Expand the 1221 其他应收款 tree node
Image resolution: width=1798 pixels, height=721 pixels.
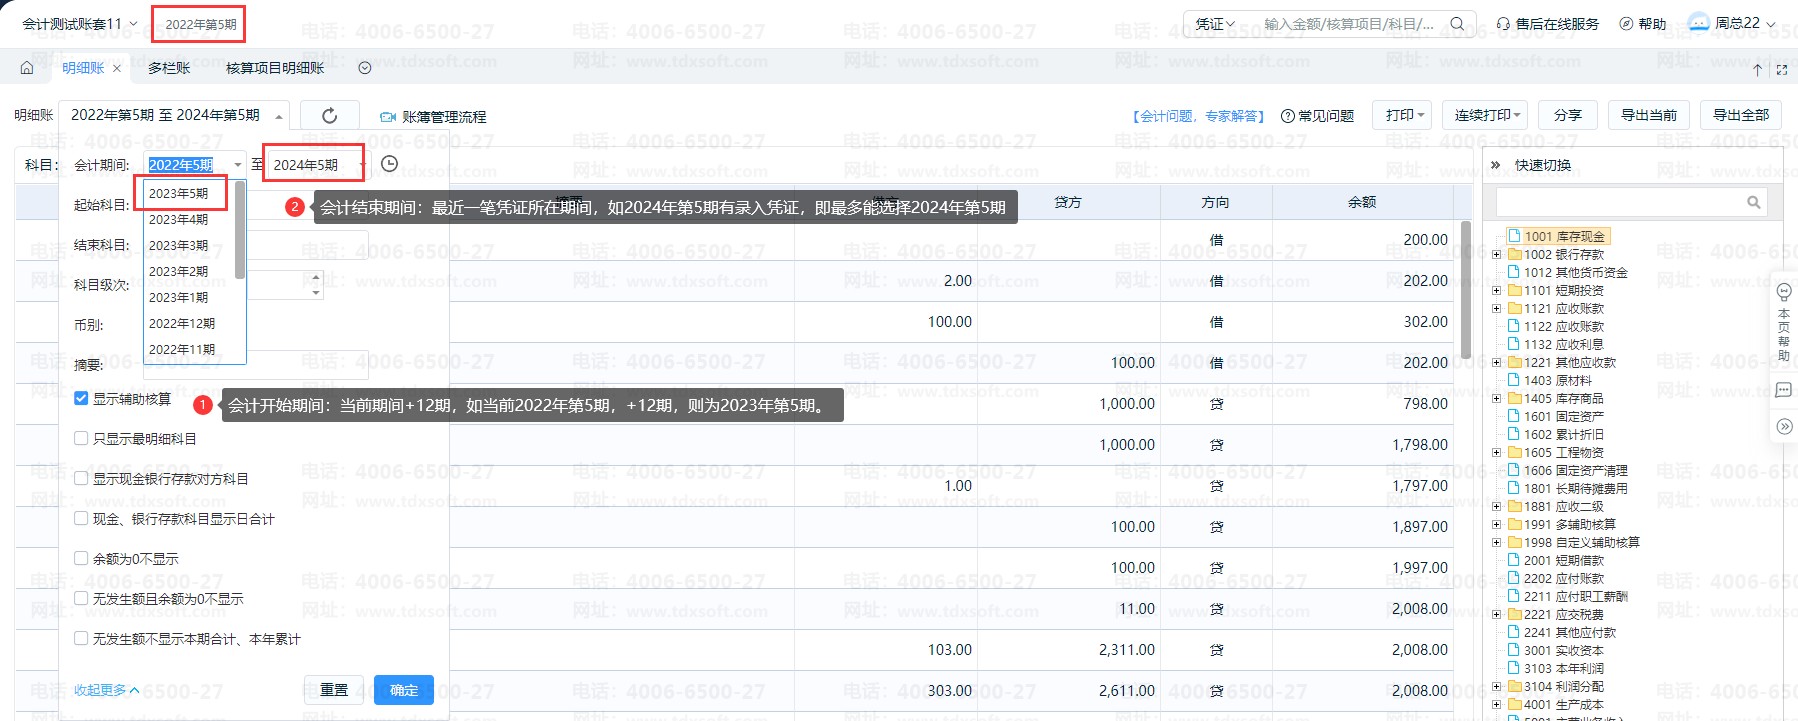point(1497,362)
